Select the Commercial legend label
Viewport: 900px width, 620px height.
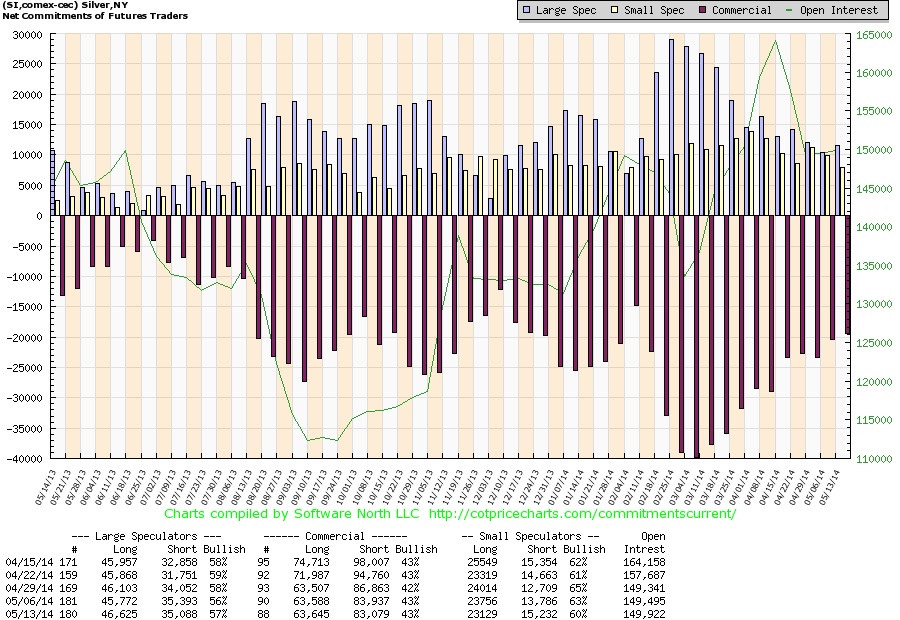tap(742, 10)
